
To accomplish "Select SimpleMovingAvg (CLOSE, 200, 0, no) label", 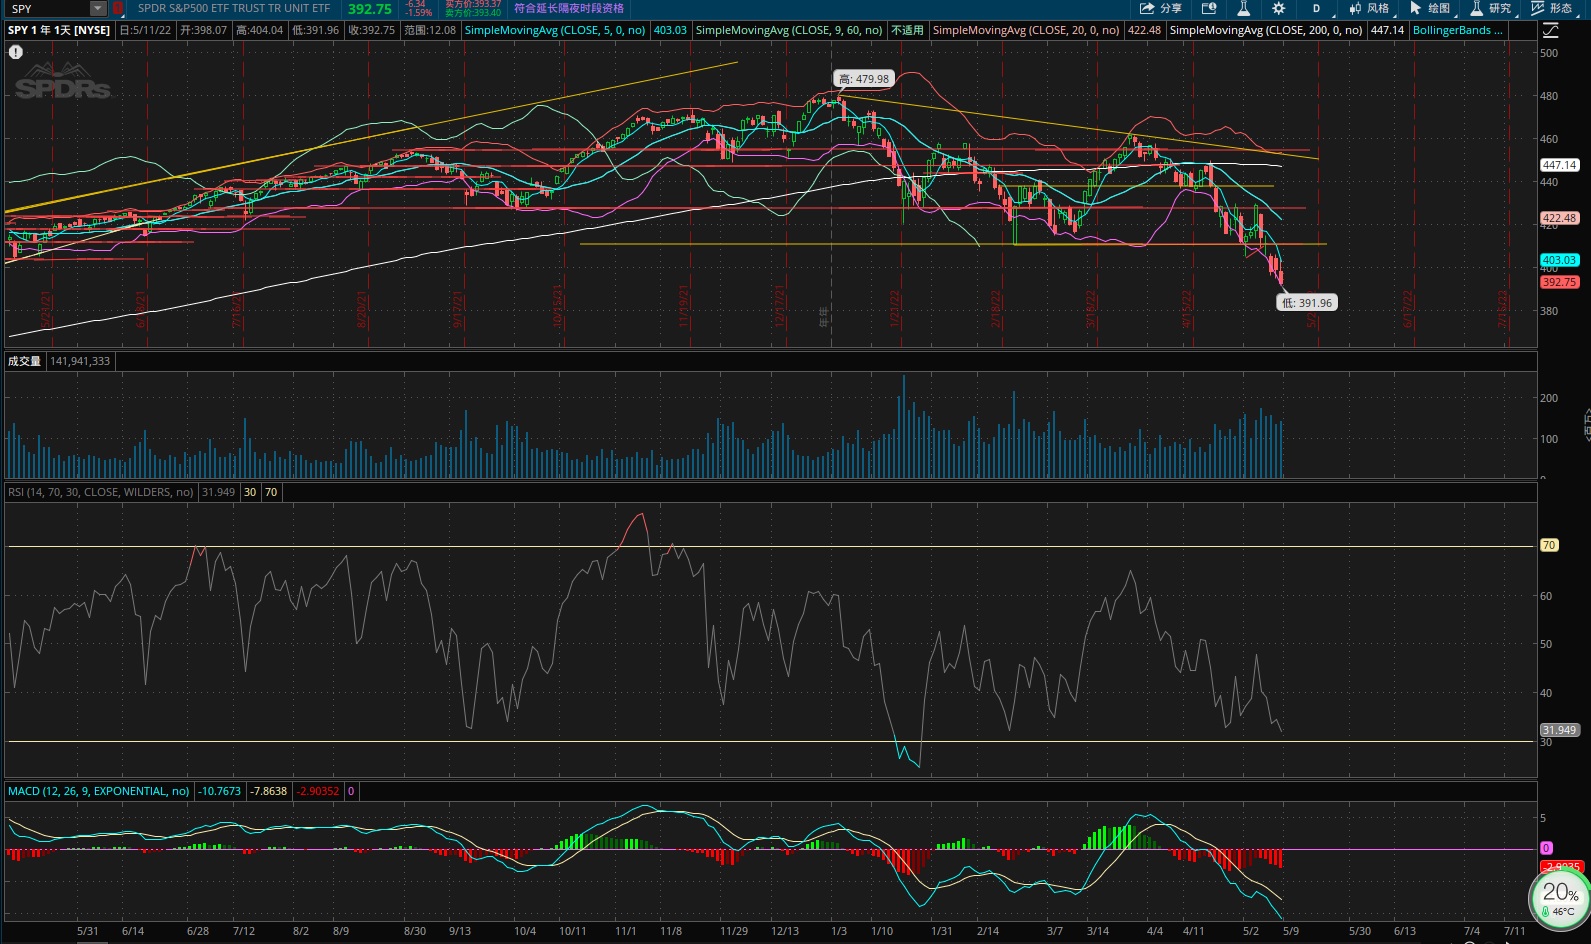I will [1266, 30].
